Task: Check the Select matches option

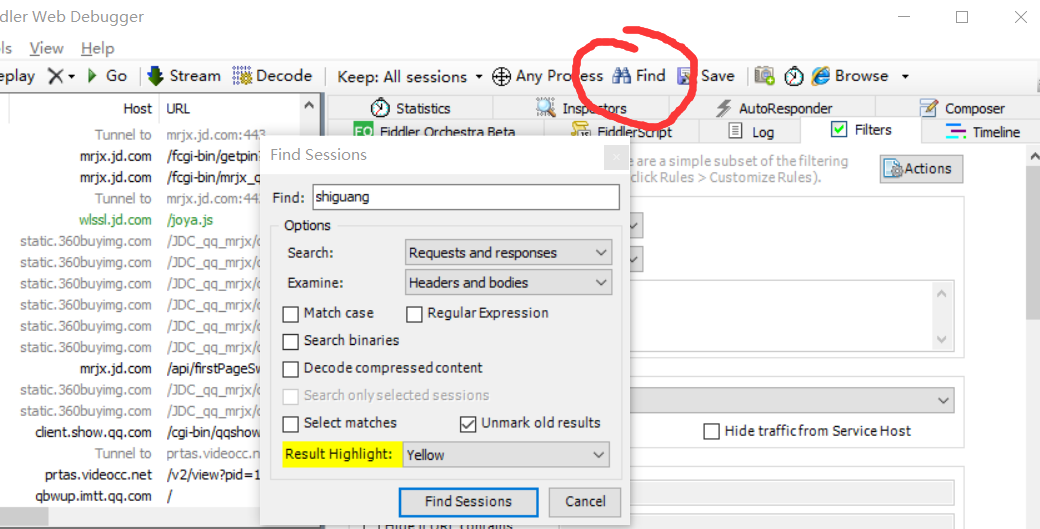Action: [291, 424]
